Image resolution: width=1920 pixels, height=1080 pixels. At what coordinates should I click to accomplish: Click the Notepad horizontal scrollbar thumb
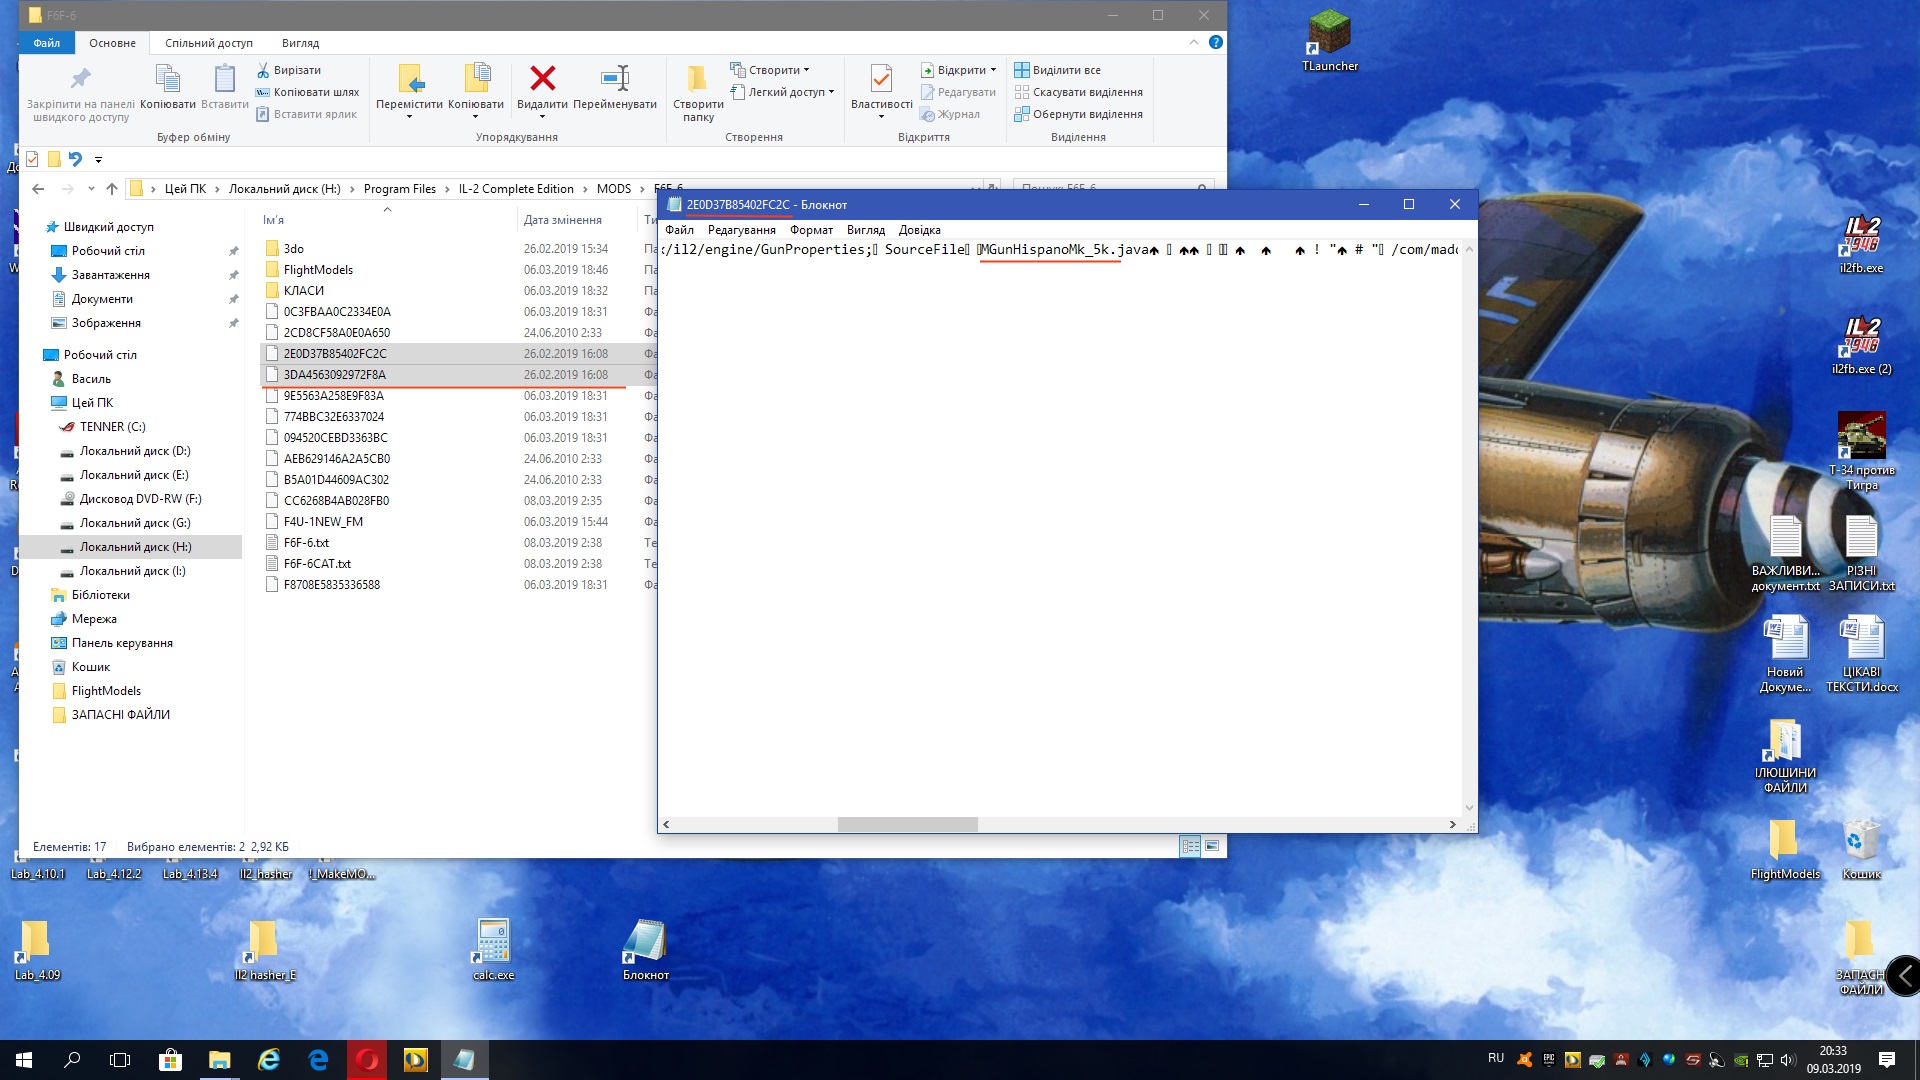[x=907, y=825]
